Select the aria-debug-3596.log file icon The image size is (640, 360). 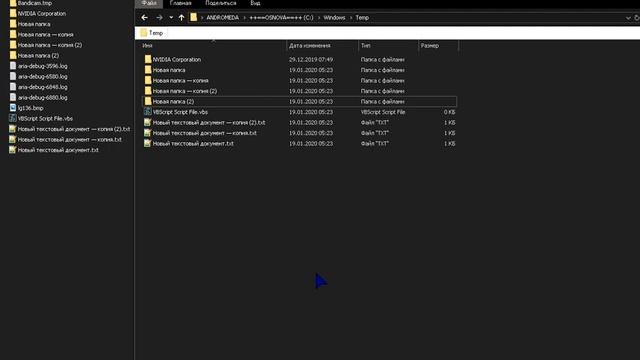[x=13, y=66]
